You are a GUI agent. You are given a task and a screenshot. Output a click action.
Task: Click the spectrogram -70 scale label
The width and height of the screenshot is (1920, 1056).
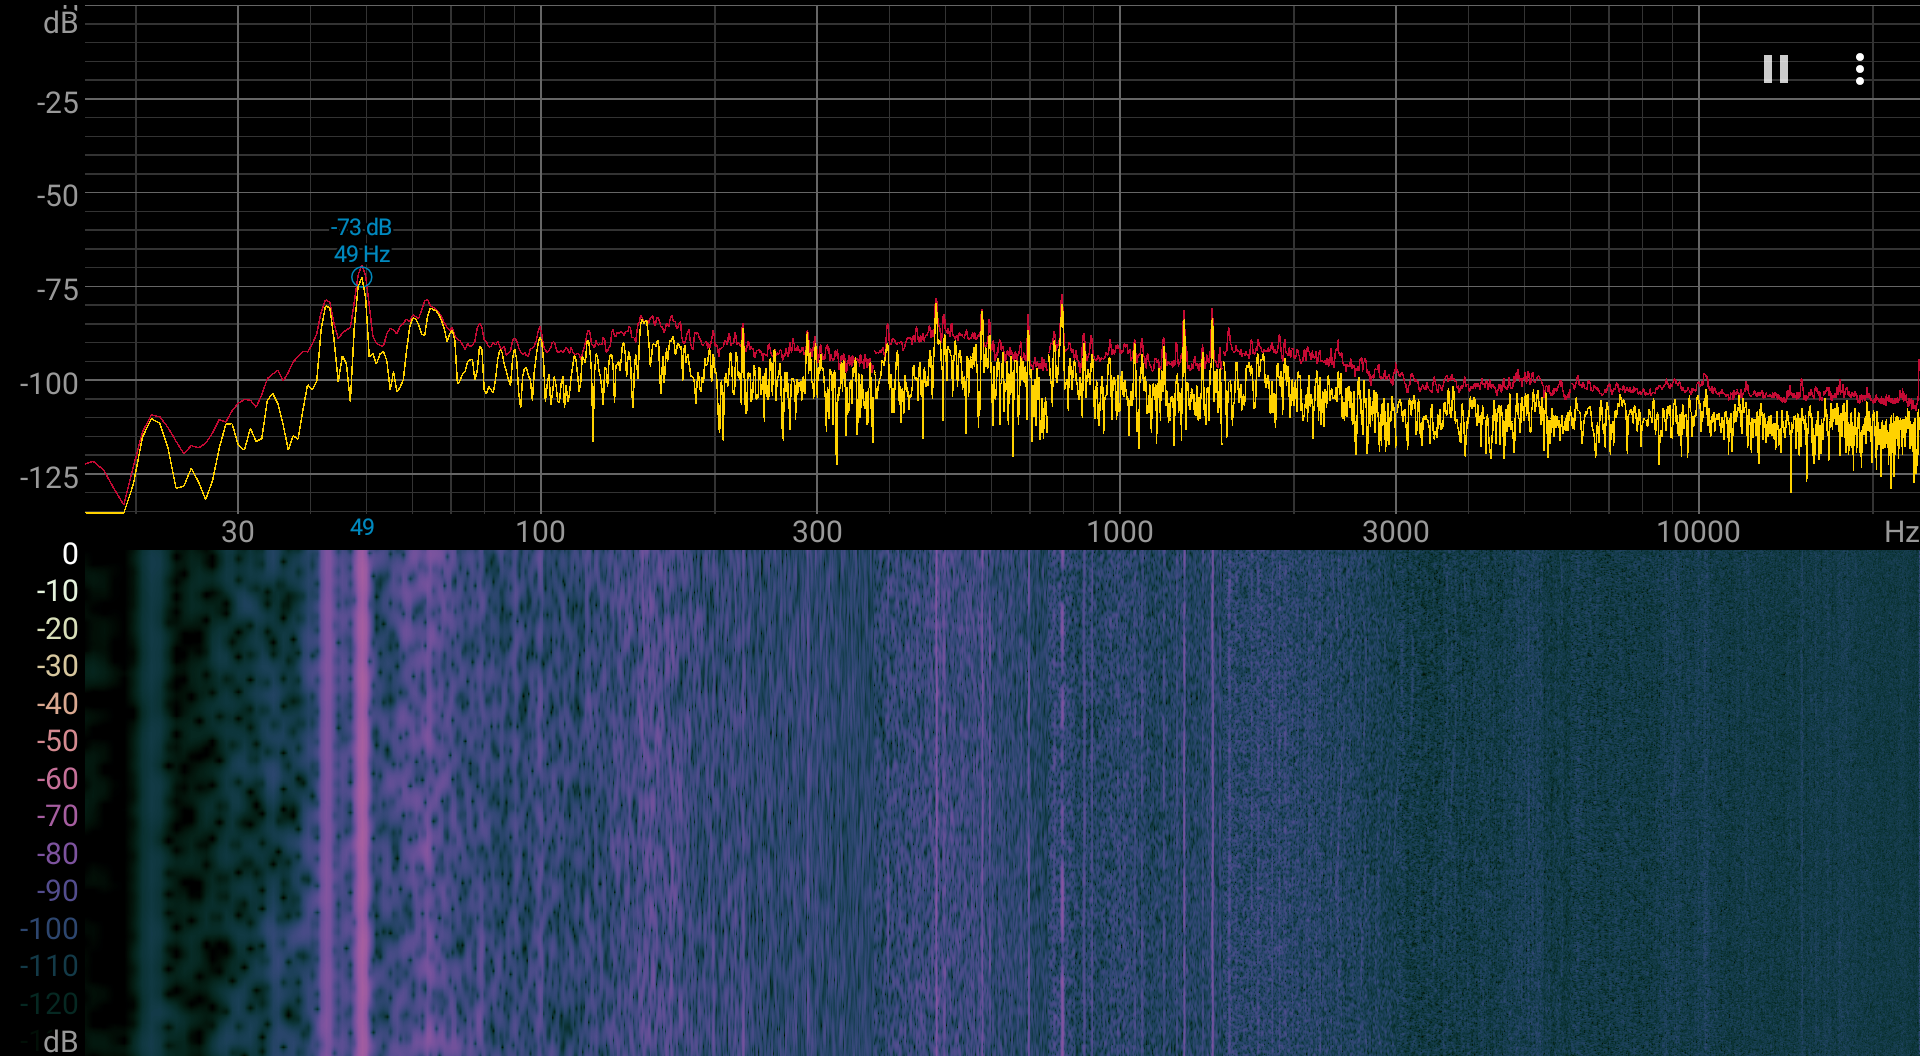57,816
